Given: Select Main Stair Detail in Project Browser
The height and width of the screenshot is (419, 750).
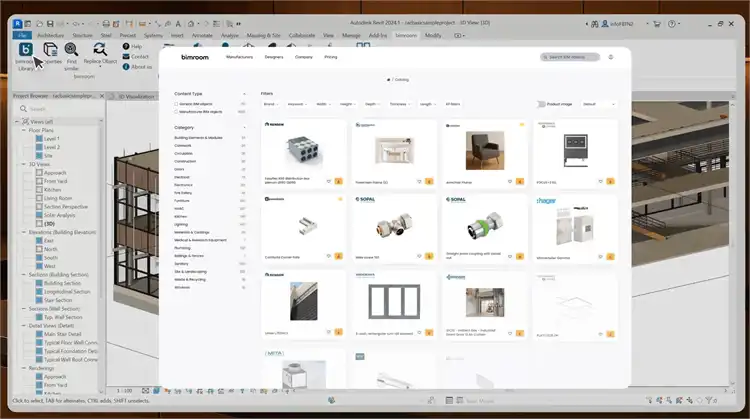Looking at the screenshot, I should point(62,334).
